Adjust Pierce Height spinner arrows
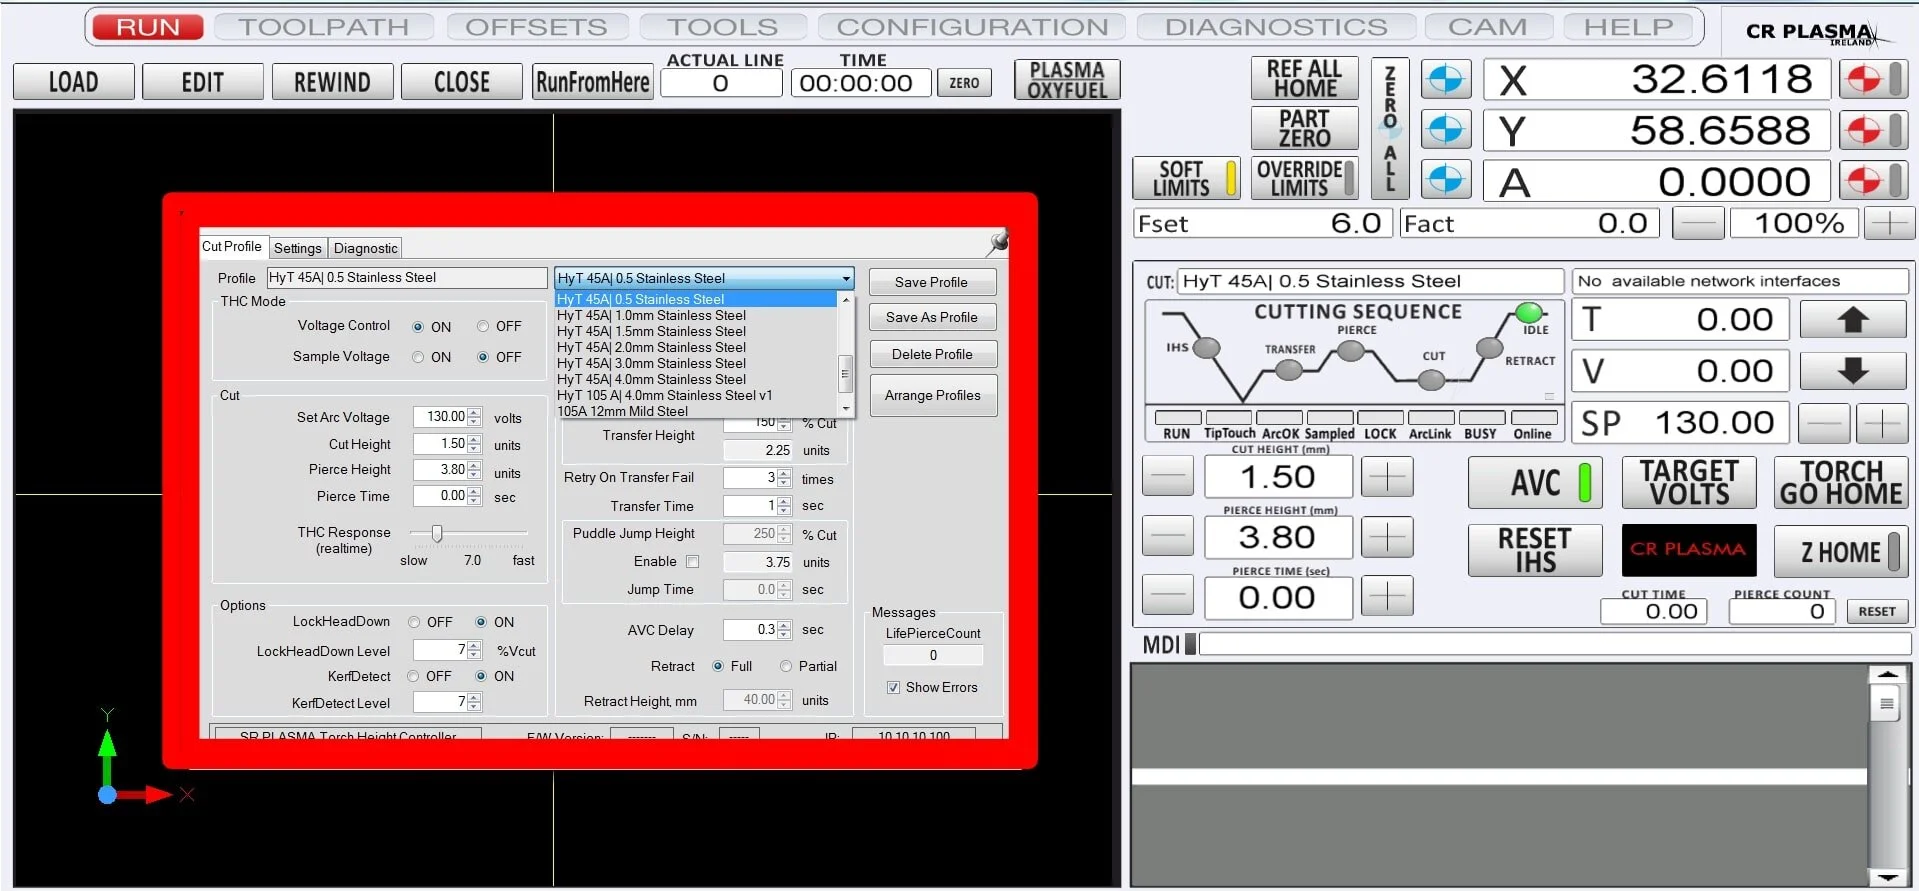The width and height of the screenshot is (1919, 891). [474, 470]
